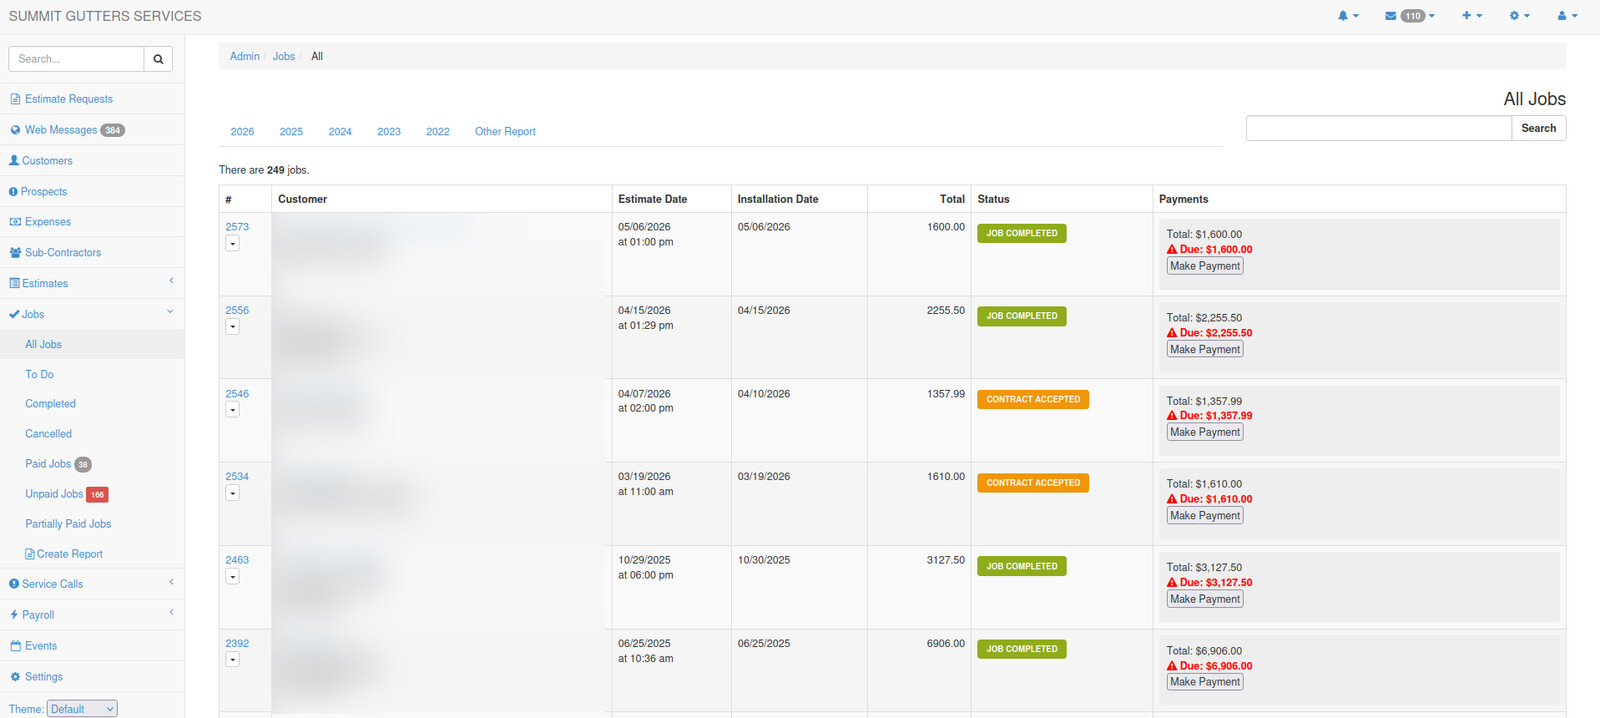Open the dropdown arrow under job 2556
The image size is (1600, 718).
[x=232, y=327]
